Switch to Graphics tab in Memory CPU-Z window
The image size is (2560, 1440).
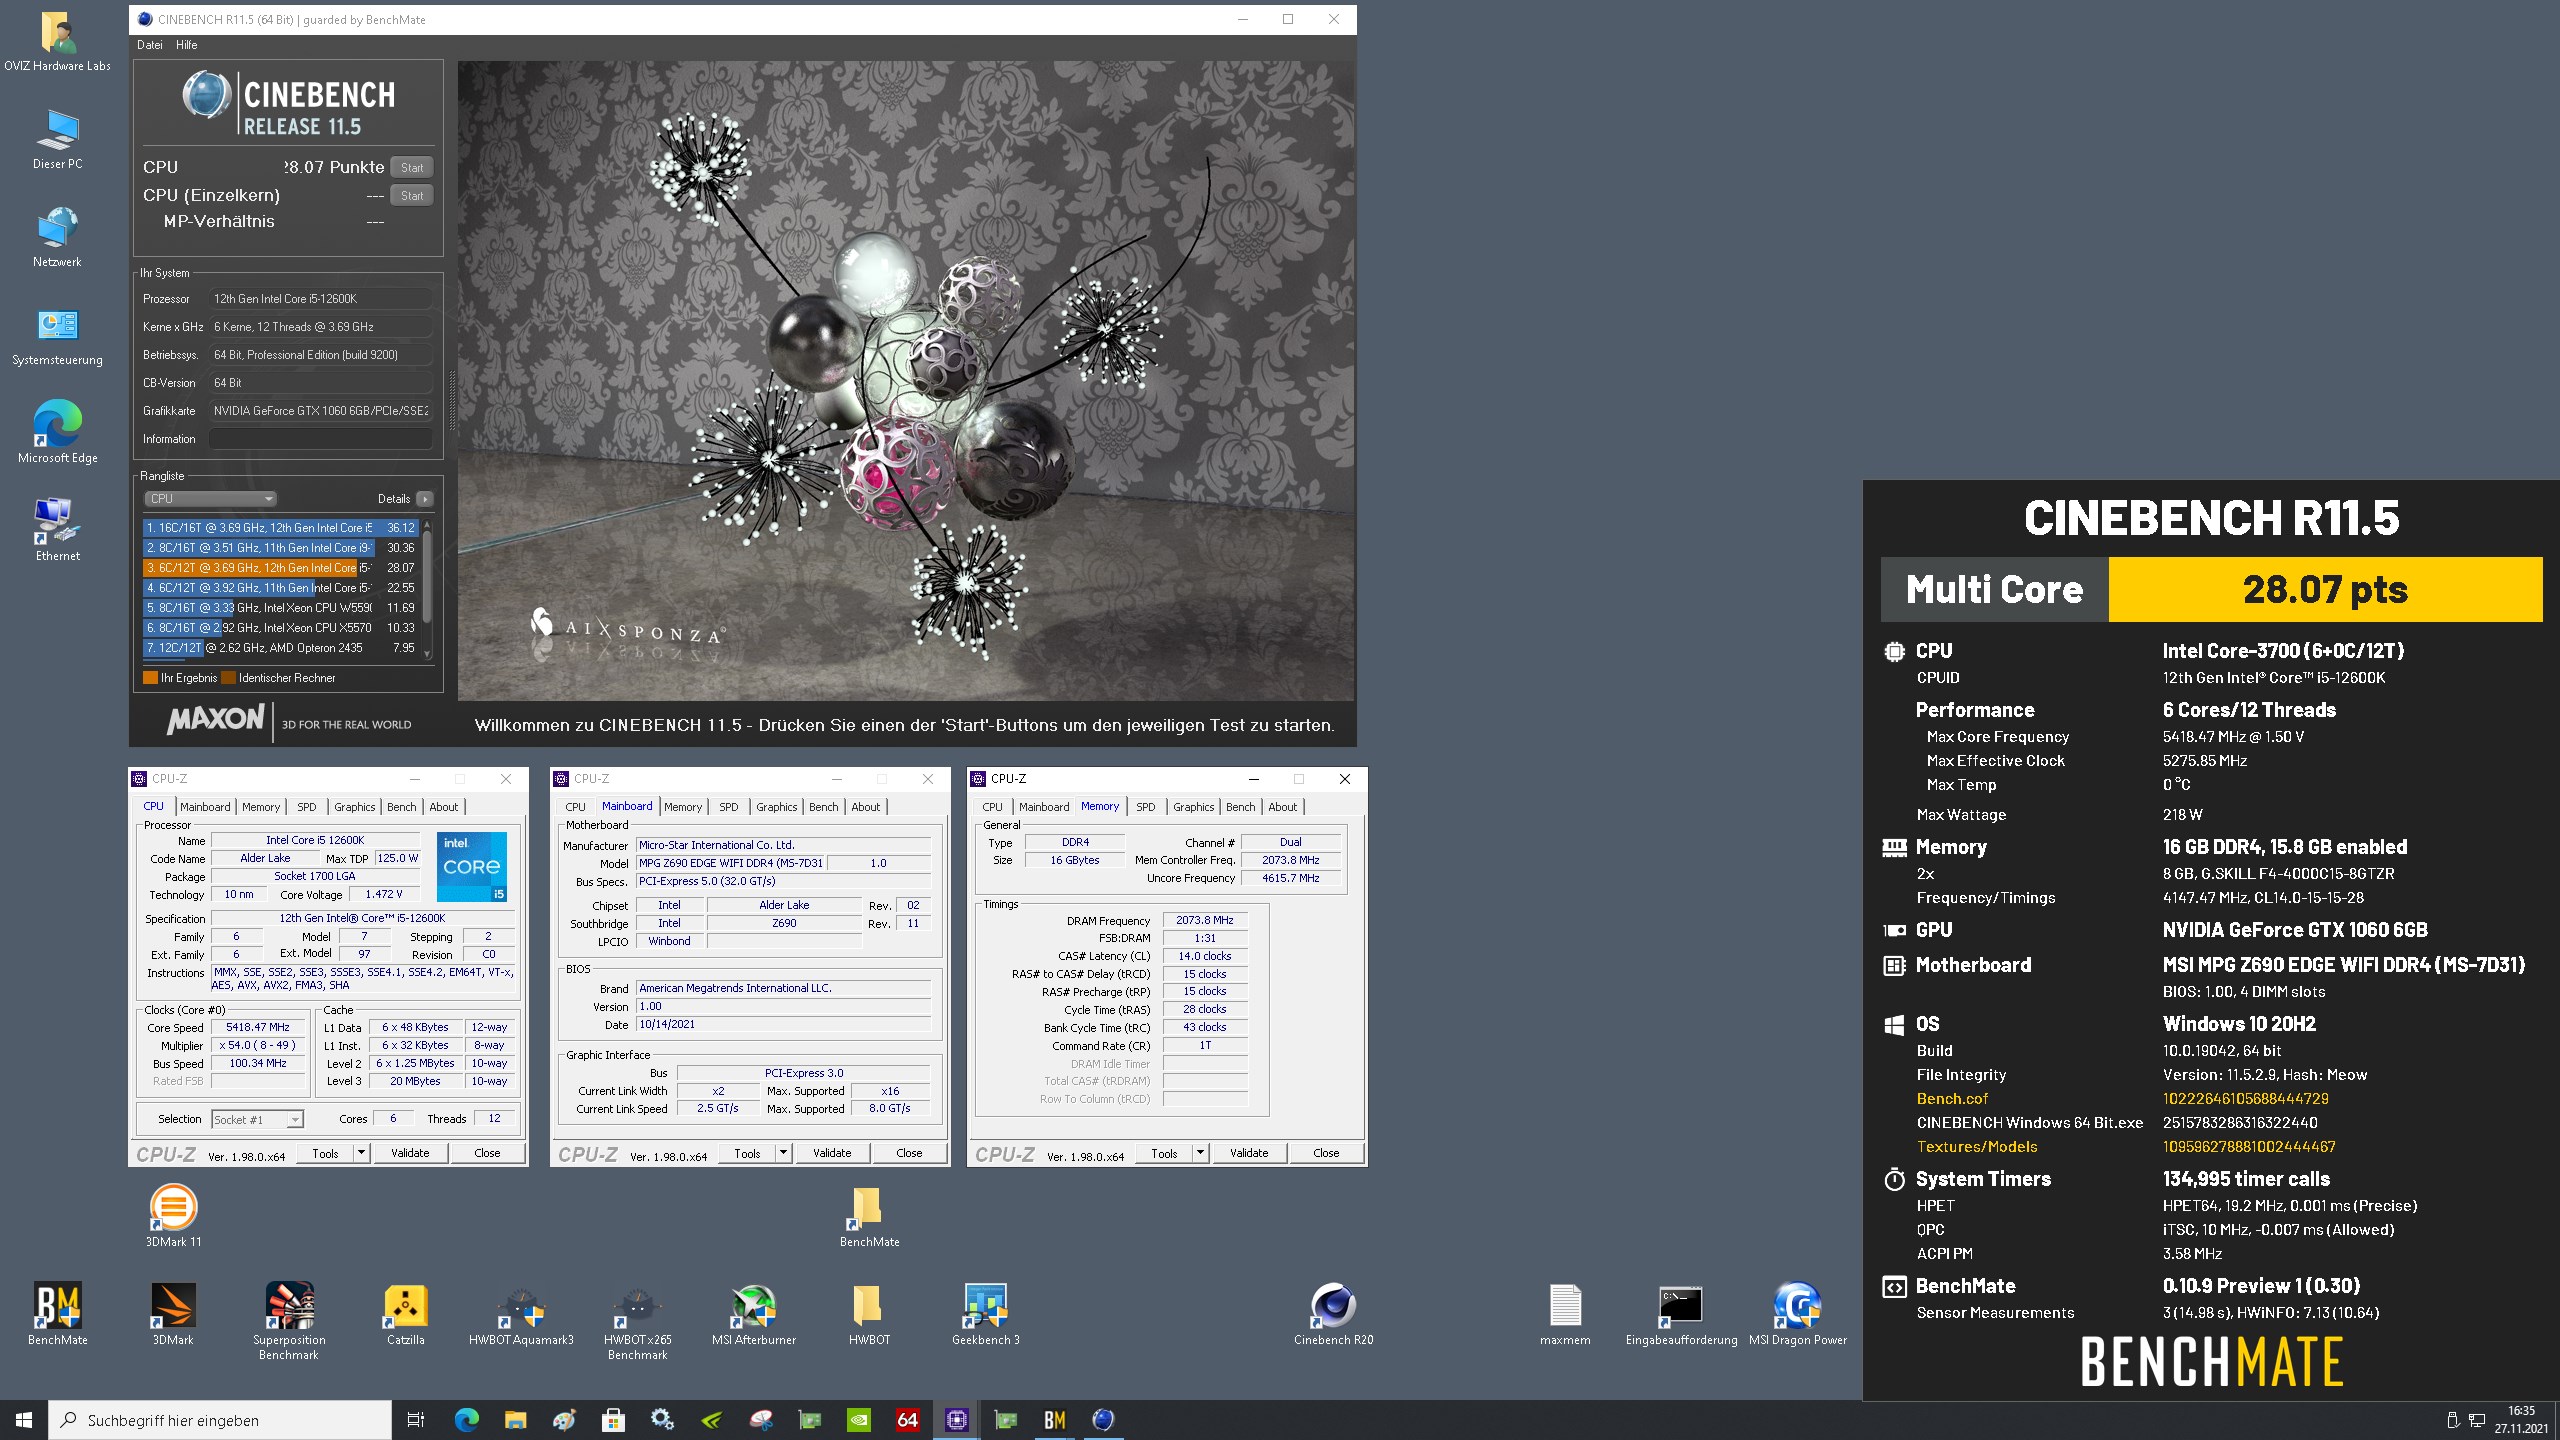[x=1193, y=806]
